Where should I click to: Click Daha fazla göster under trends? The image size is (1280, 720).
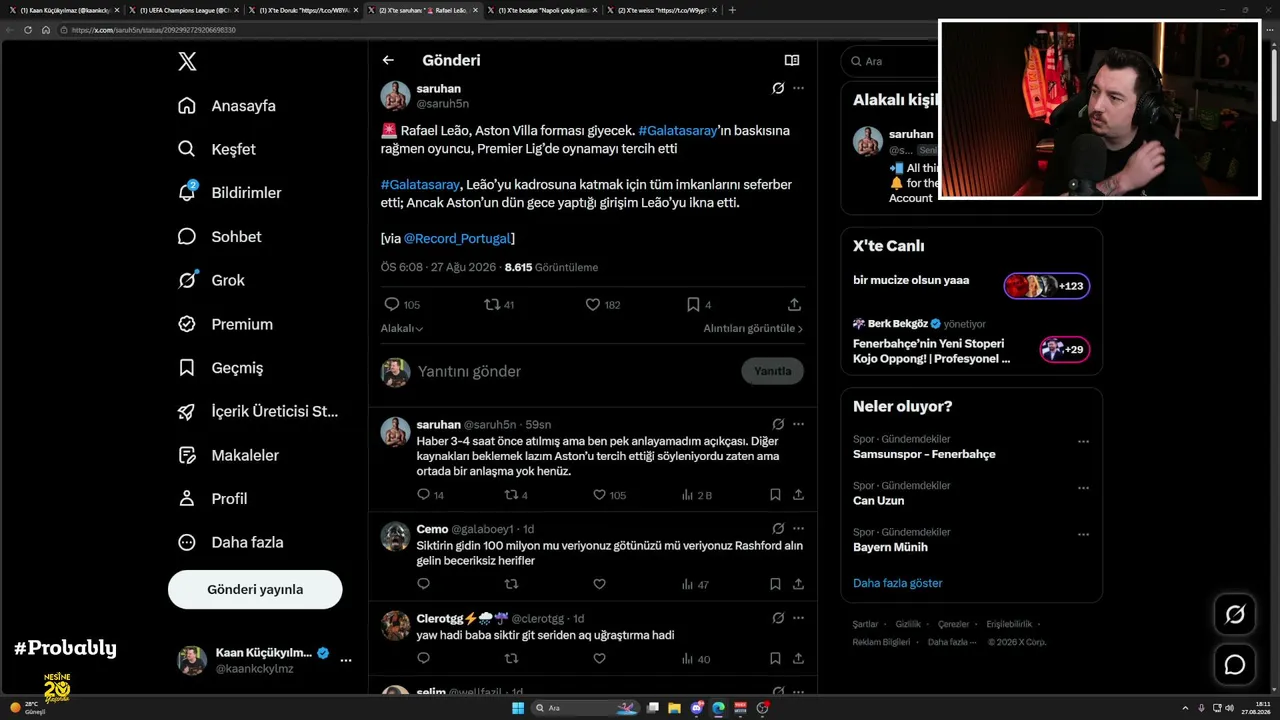(898, 583)
